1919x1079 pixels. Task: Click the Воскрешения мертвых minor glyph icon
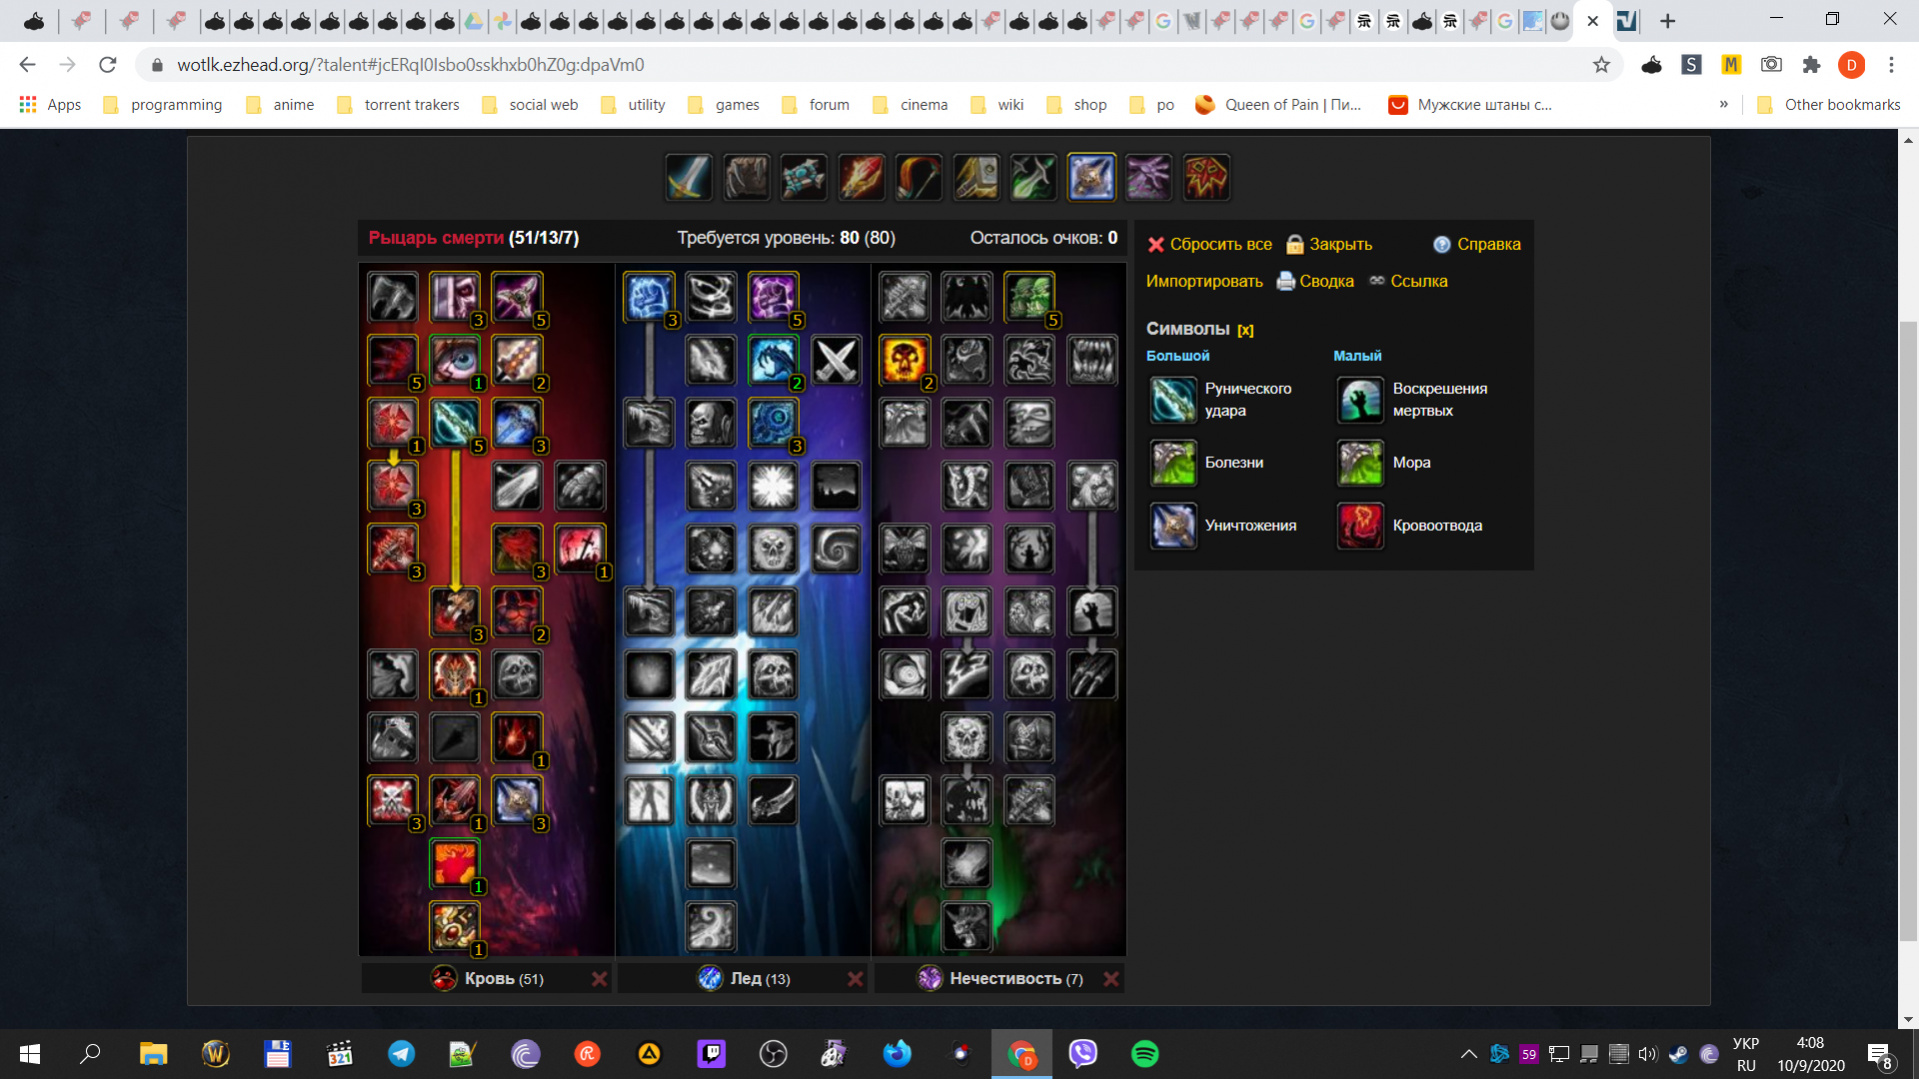[1359, 400]
